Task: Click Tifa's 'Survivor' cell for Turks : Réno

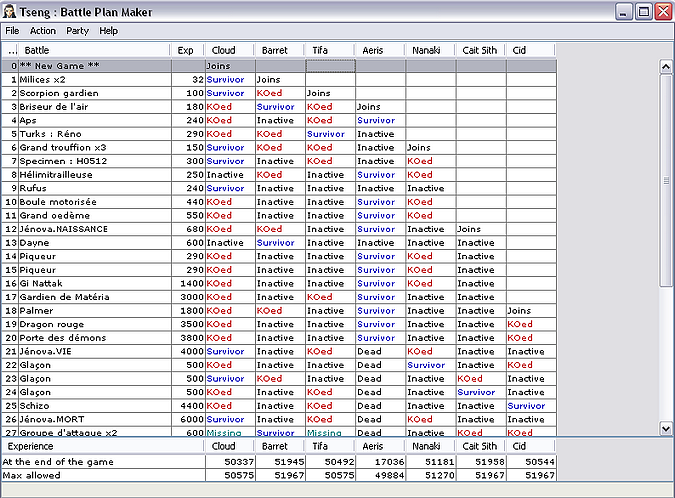Action: 331,134
